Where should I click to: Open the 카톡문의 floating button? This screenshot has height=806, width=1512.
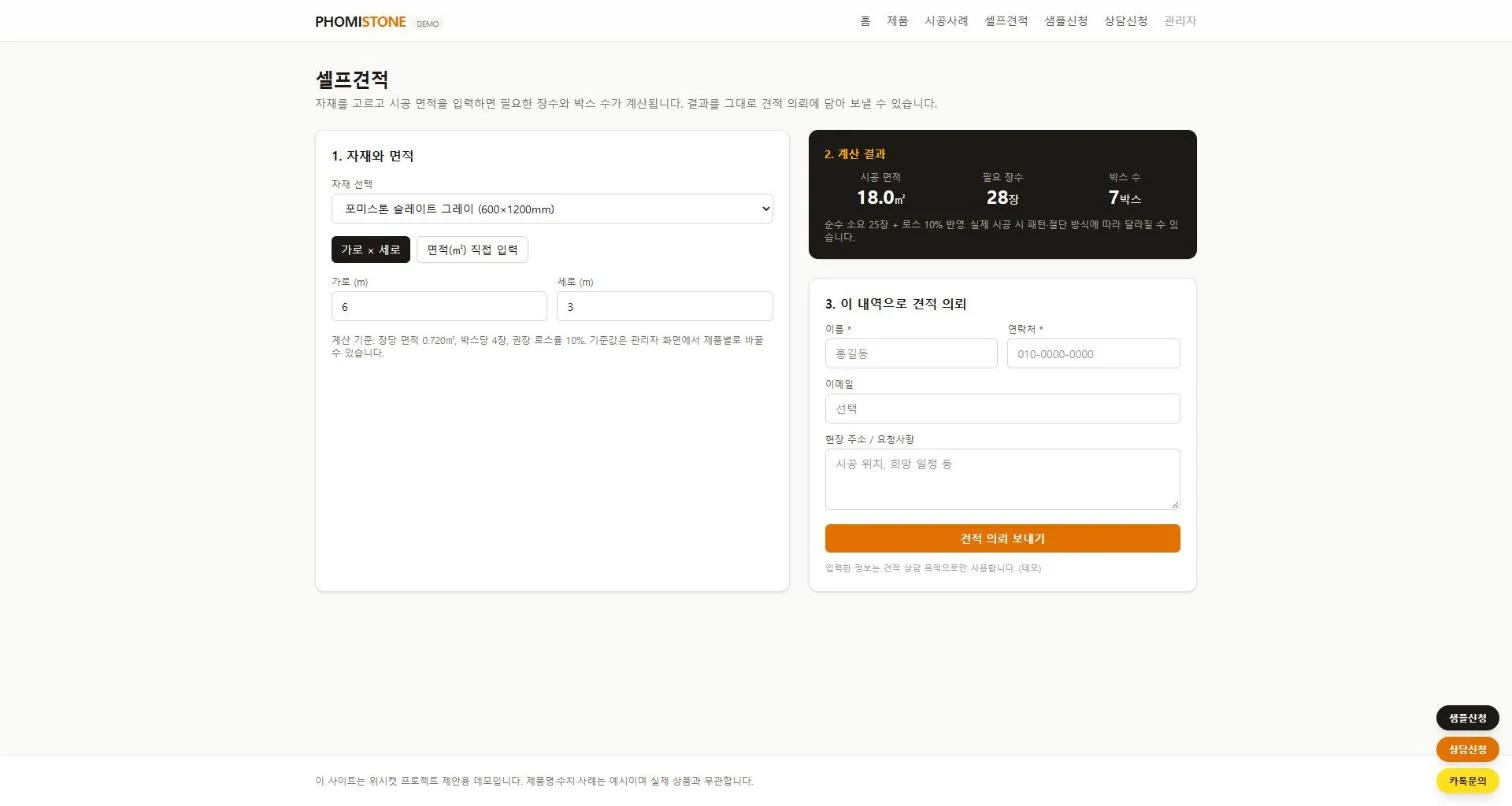(1467, 781)
